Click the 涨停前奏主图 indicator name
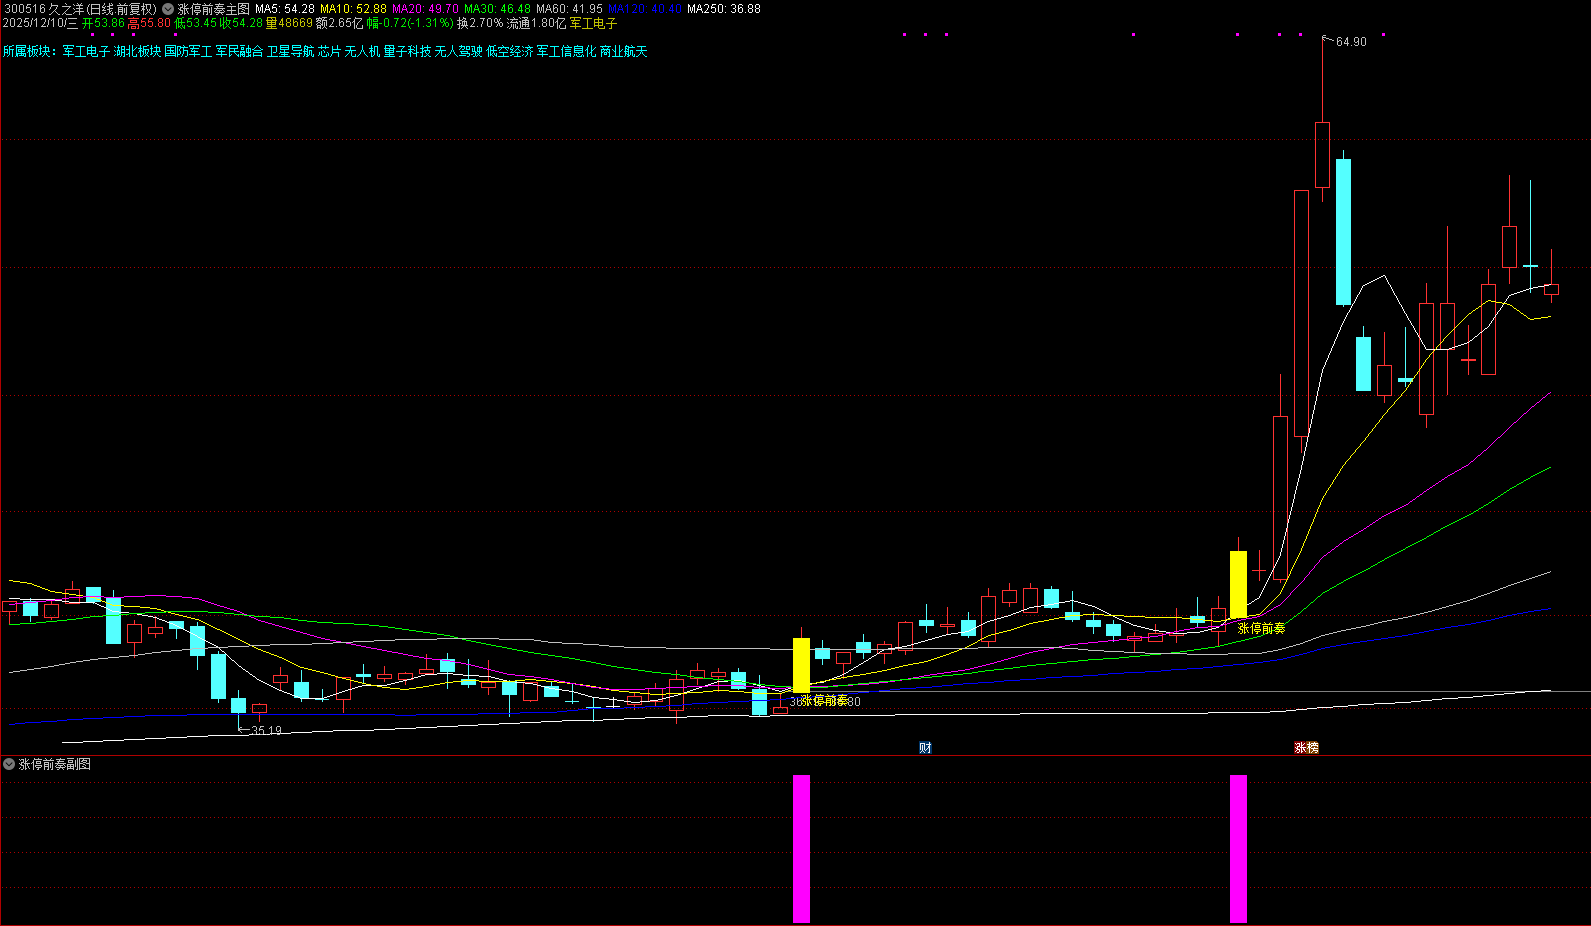The height and width of the screenshot is (926, 1591). (214, 9)
